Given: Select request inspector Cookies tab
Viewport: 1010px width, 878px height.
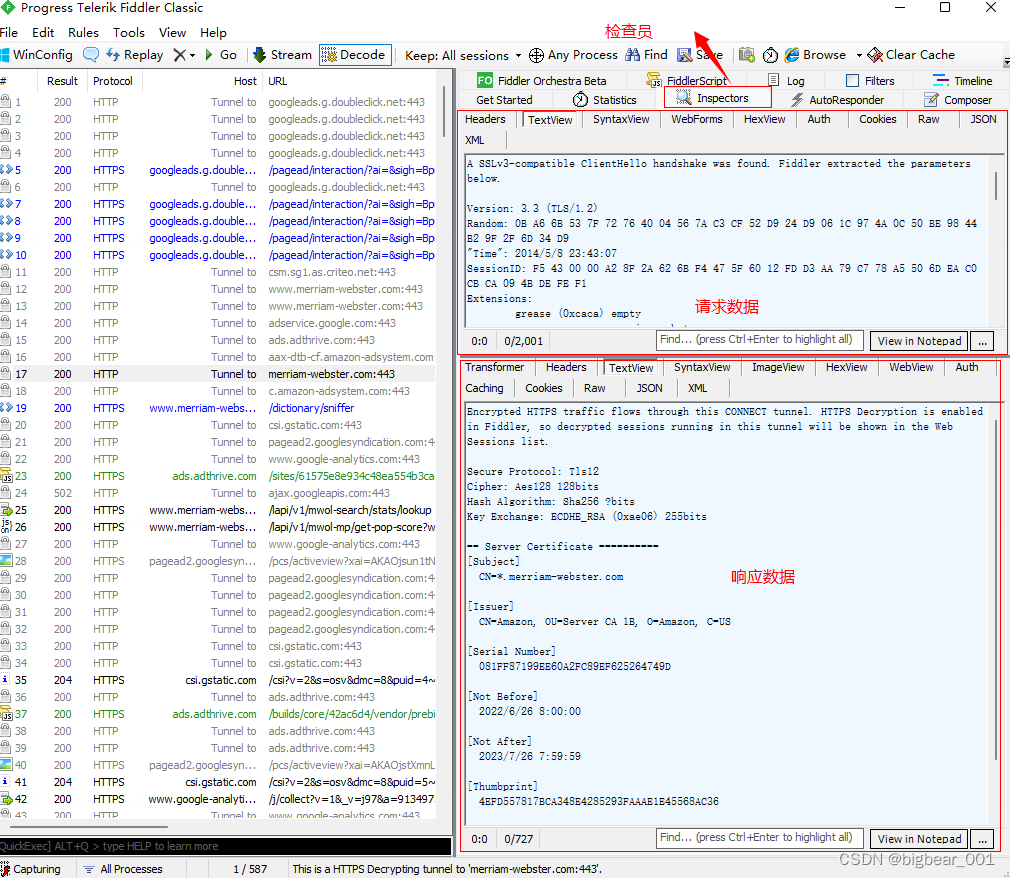Looking at the screenshot, I should (877, 119).
